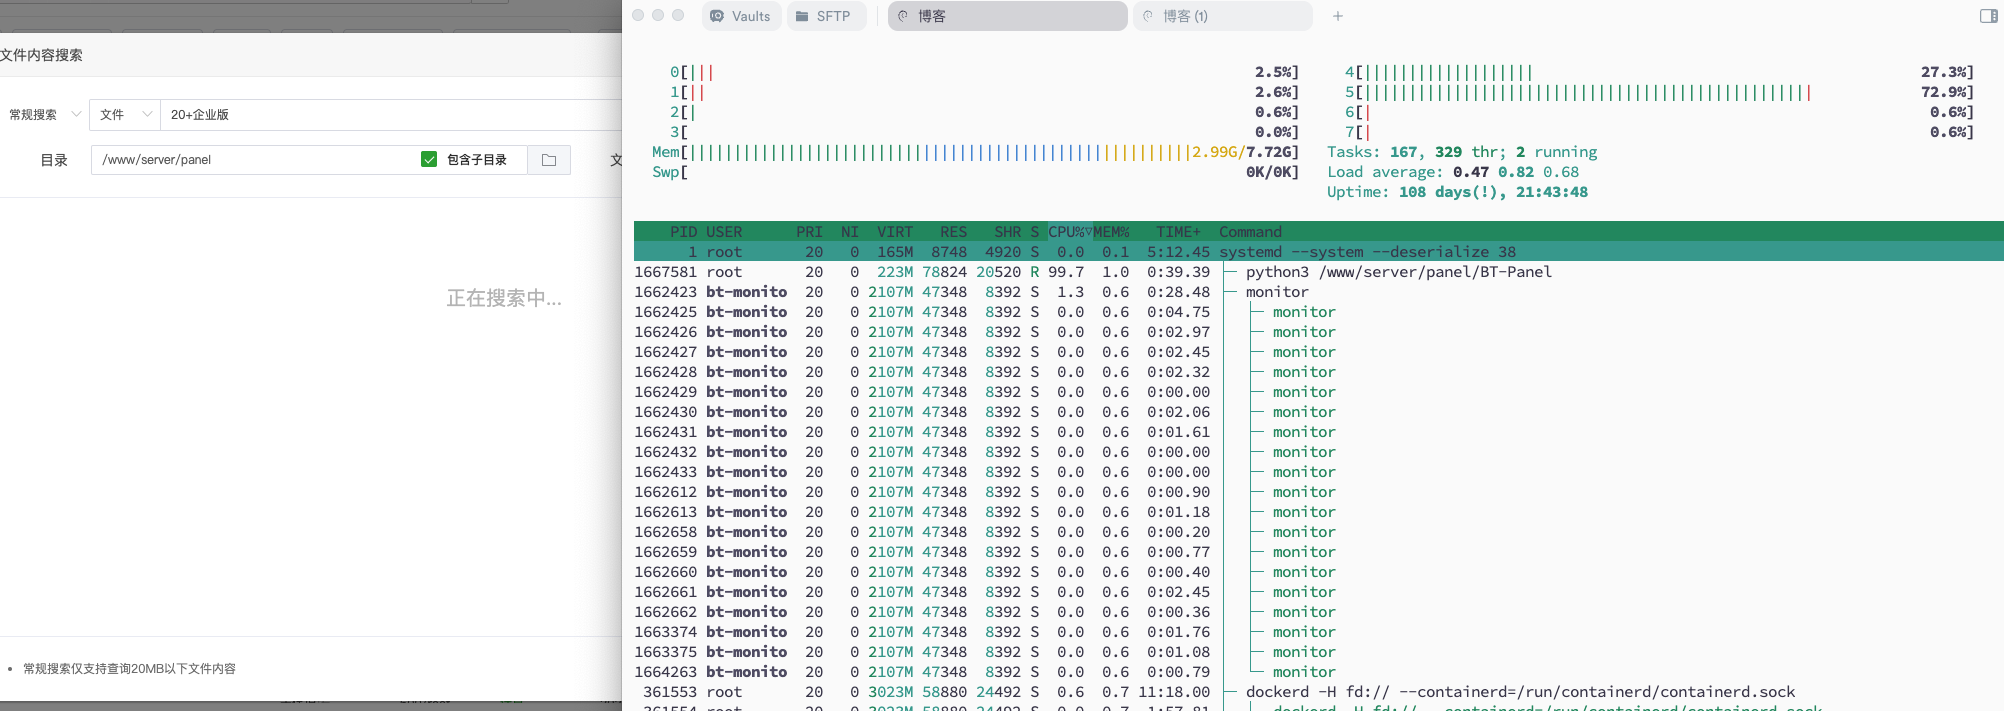2004x711 pixels.
Task: Click the Swp meter line
Action: coord(975,172)
